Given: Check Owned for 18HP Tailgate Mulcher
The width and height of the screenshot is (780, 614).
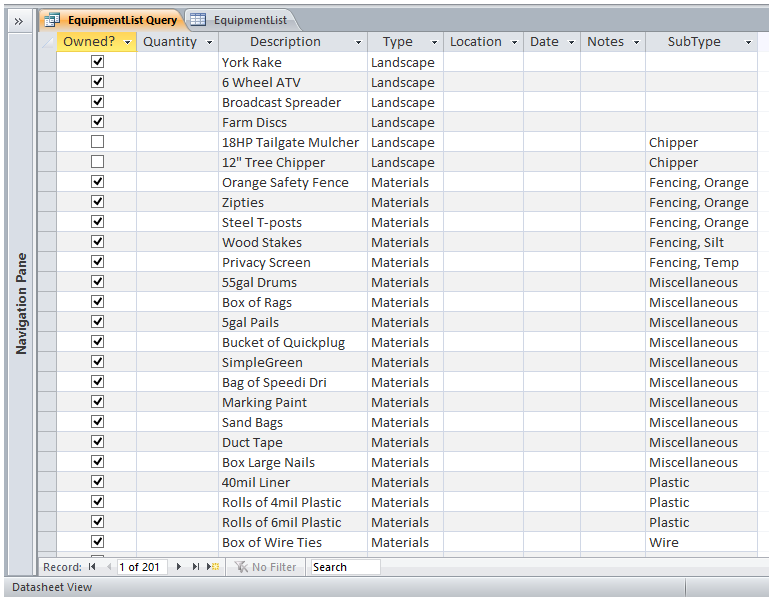Looking at the screenshot, I should [97, 142].
